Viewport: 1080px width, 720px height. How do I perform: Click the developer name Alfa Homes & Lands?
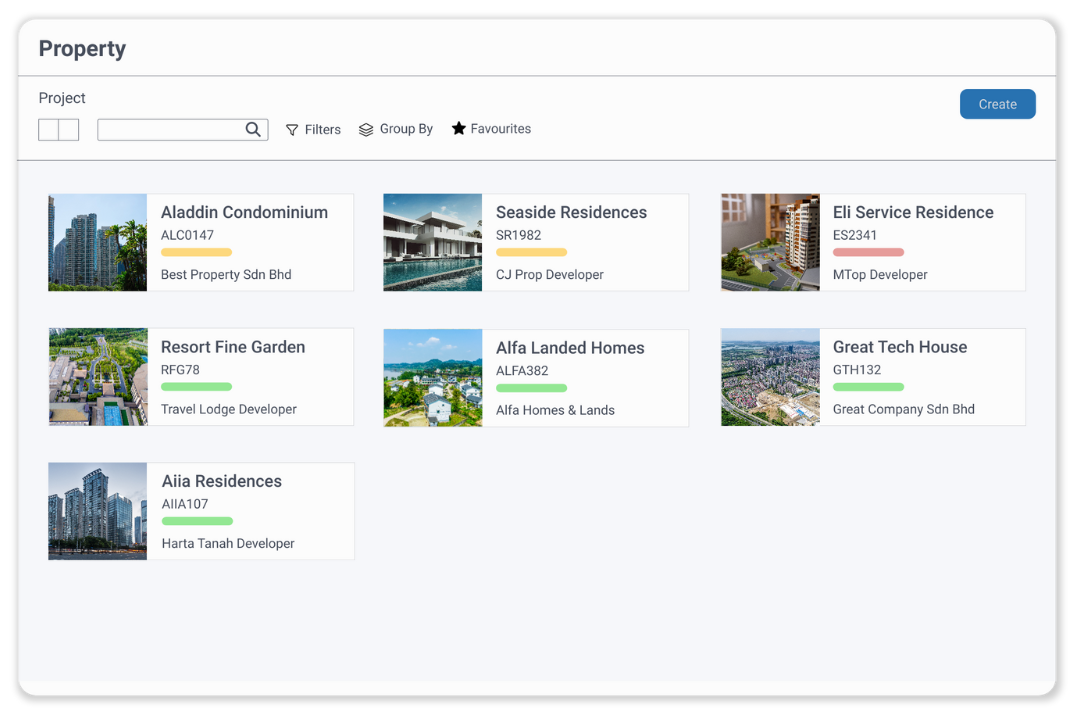coord(555,410)
